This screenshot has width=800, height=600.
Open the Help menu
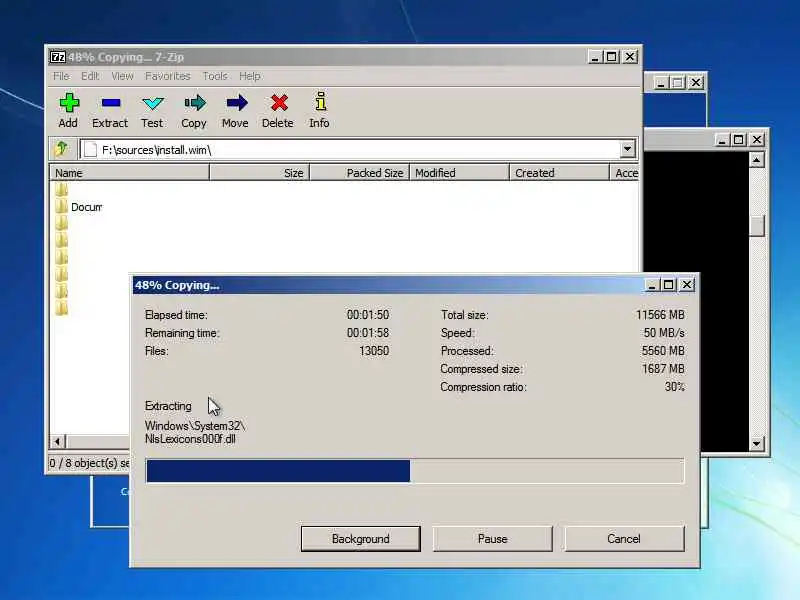250,76
